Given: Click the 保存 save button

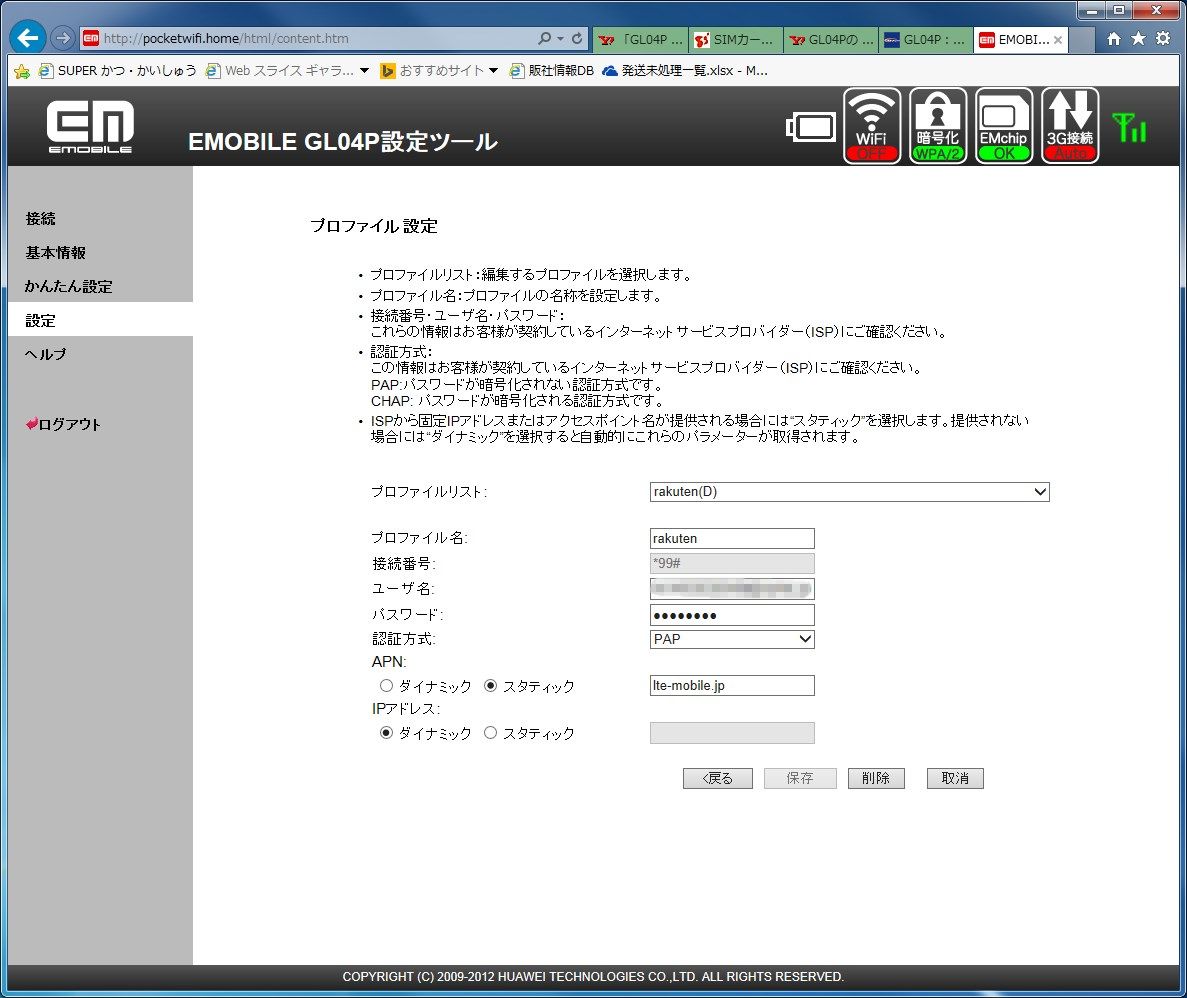Looking at the screenshot, I should coord(800,778).
